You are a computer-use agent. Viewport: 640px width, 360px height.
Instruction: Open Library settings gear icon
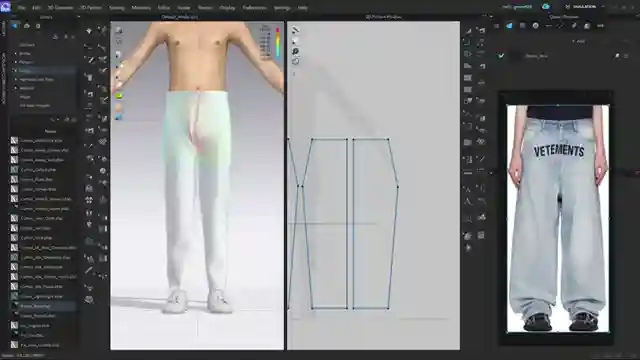coord(38,26)
